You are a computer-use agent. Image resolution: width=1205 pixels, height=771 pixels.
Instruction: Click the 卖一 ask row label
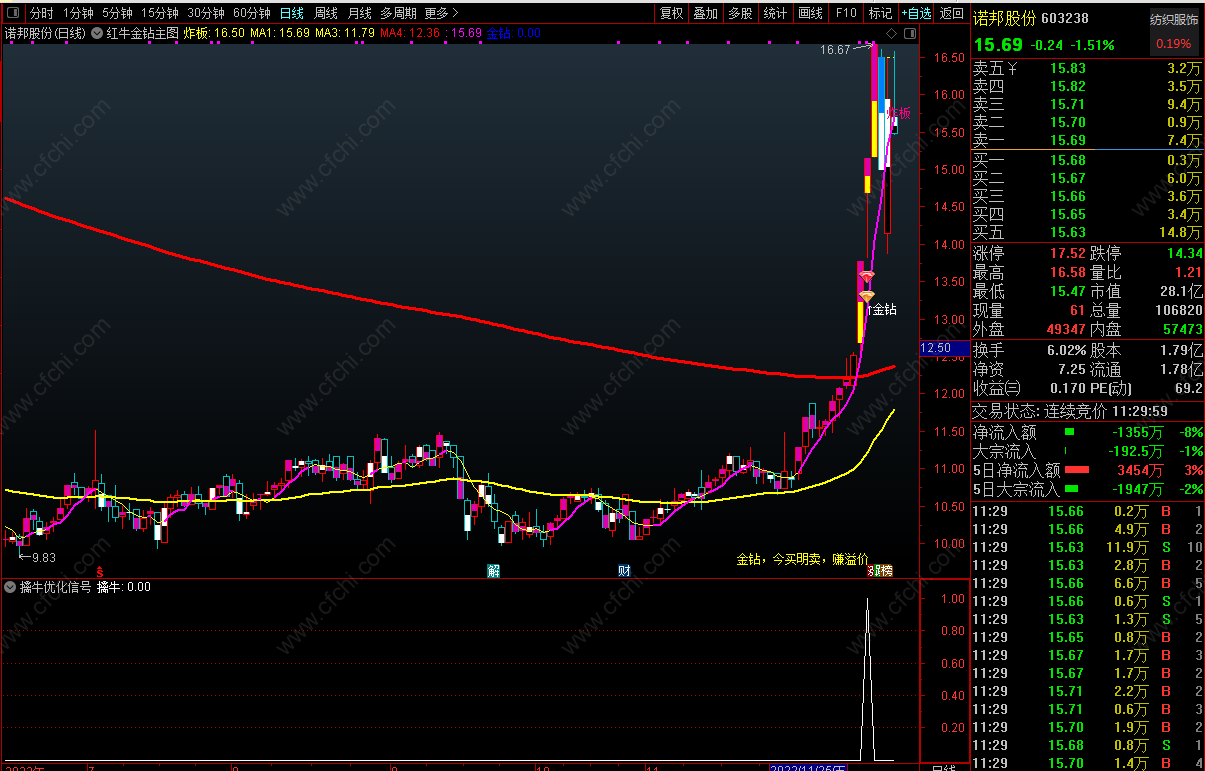pyautogui.click(x=989, y=141)
